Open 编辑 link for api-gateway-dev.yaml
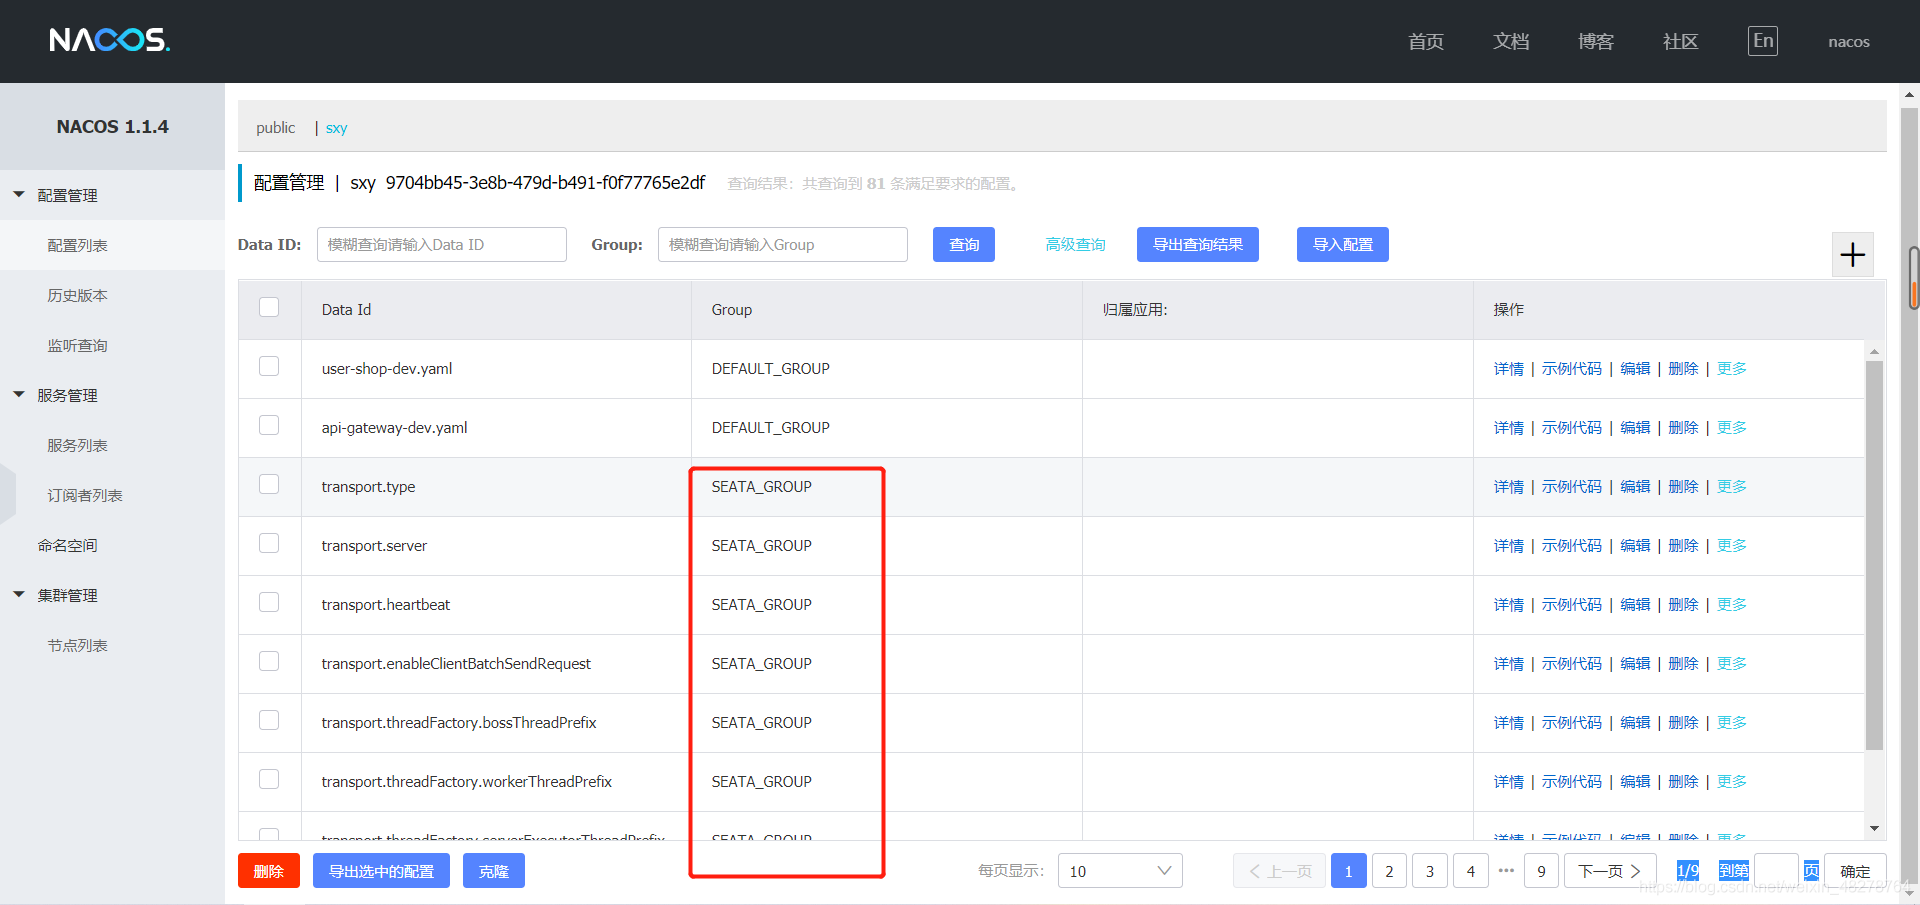The height and width of the screenshot is (905, 1920). pyautogui.click(x=1635, y=427)
